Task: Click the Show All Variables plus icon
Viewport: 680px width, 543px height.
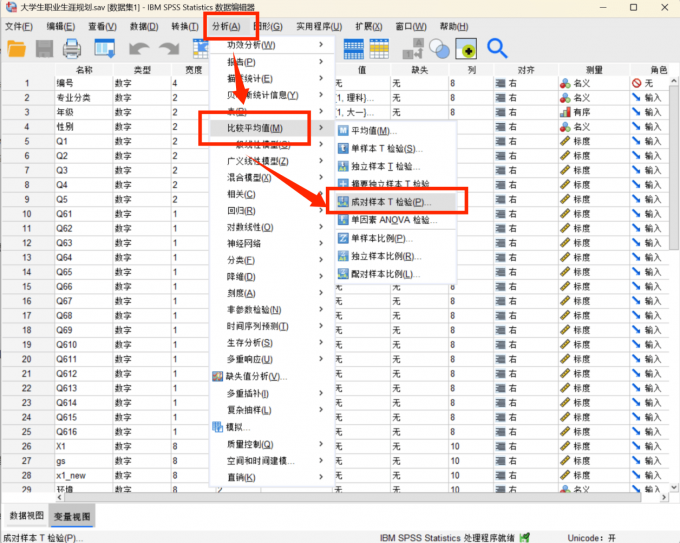Action: pyautogui.click(x=466, y=49)
